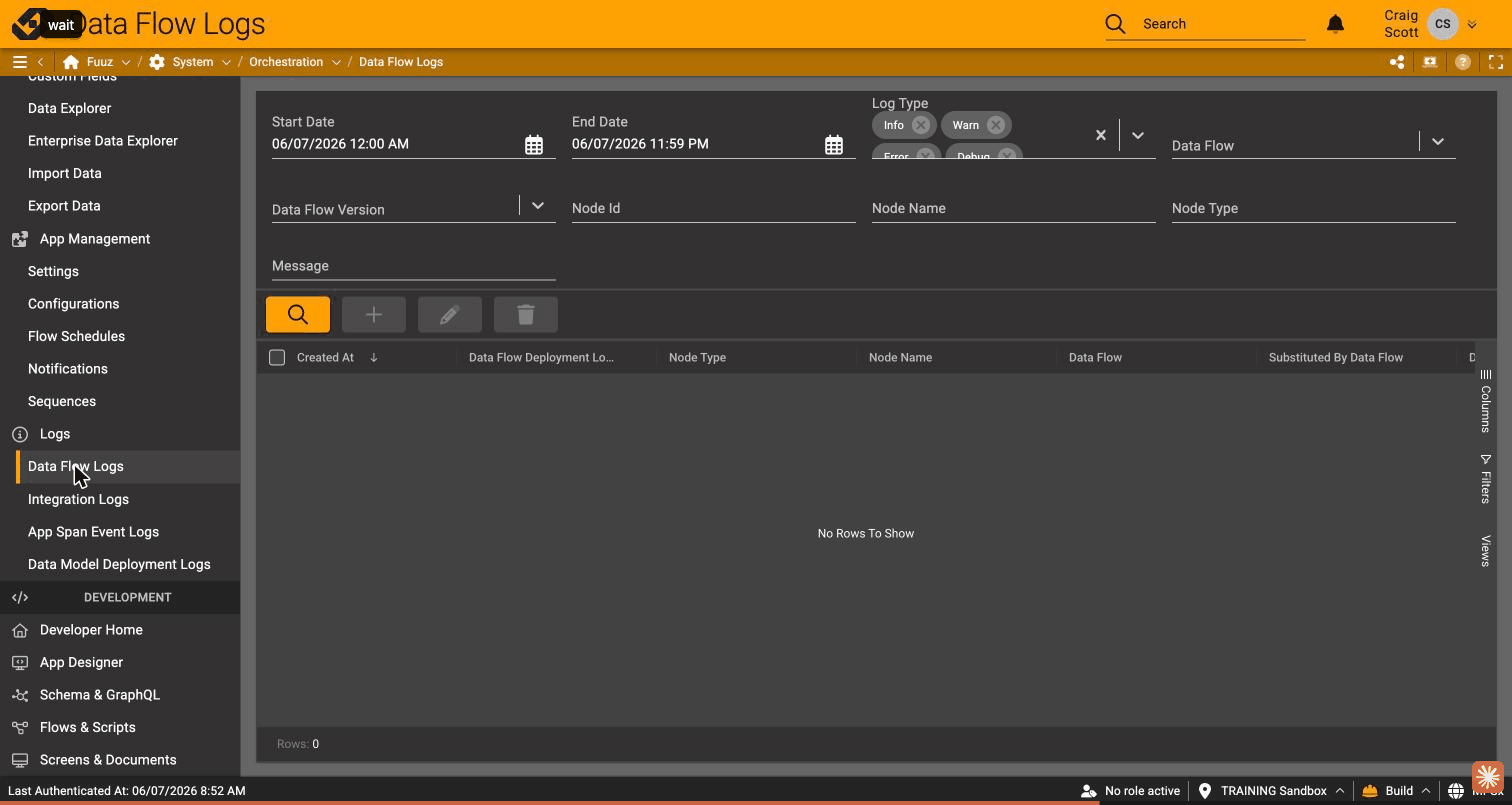Clear all Log Type selections
The height and width of the screenshot is (805, 1512).
1101,135
